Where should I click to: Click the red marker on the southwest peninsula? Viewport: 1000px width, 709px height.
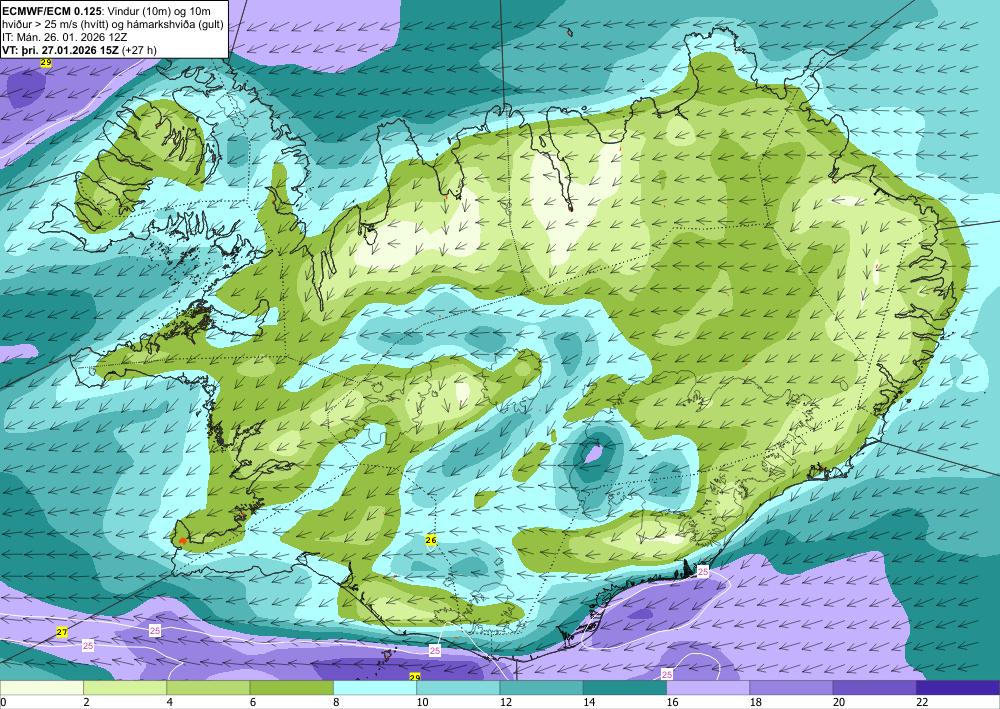(x=182, y=541)
